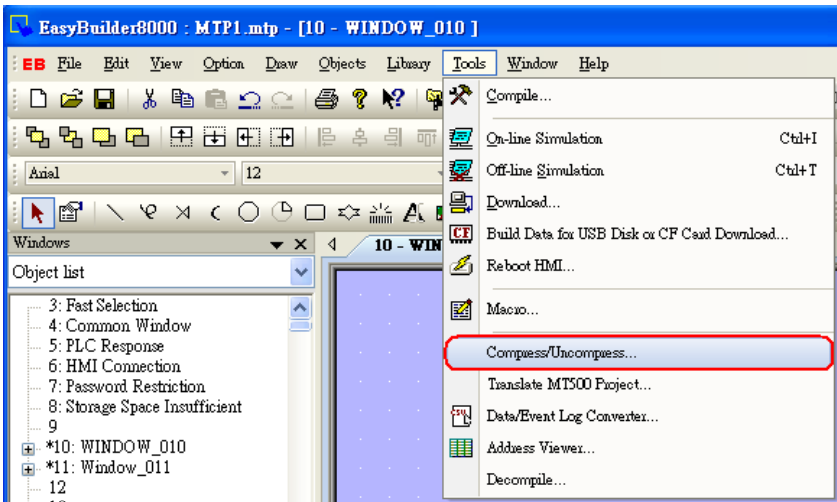Choose Compress/Uncompress... menu entry
This screenshot has height=502, width=837.
[638, 352]
